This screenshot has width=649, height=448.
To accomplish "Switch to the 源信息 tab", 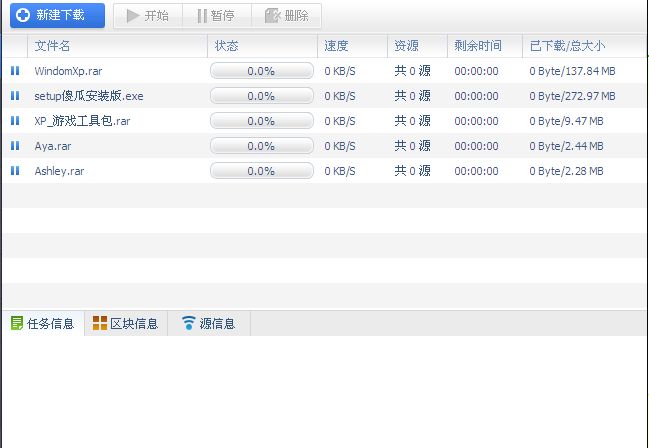I will pos(209,323).
